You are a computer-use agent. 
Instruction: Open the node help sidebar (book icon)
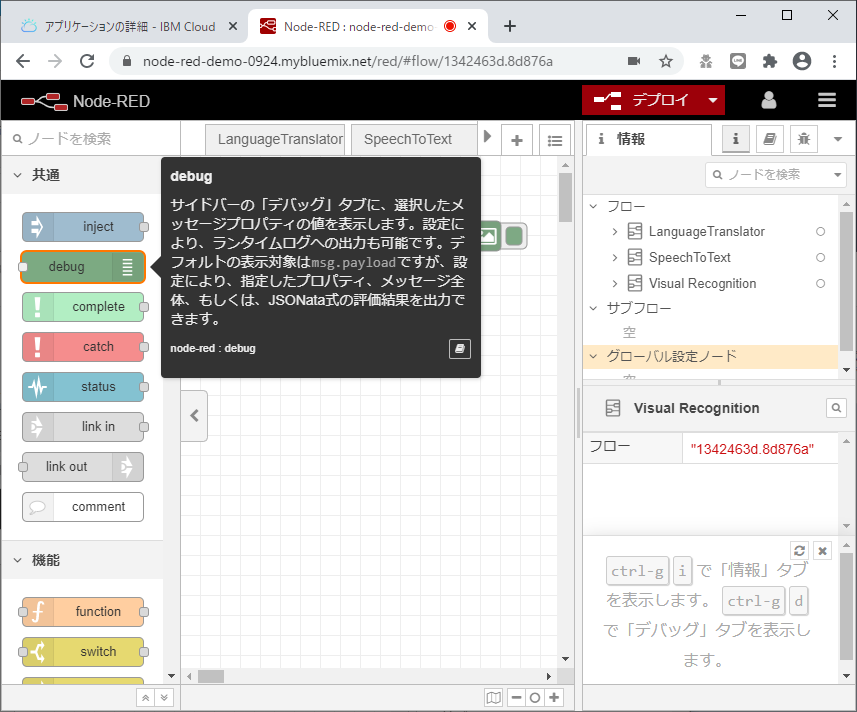[769, 139]
